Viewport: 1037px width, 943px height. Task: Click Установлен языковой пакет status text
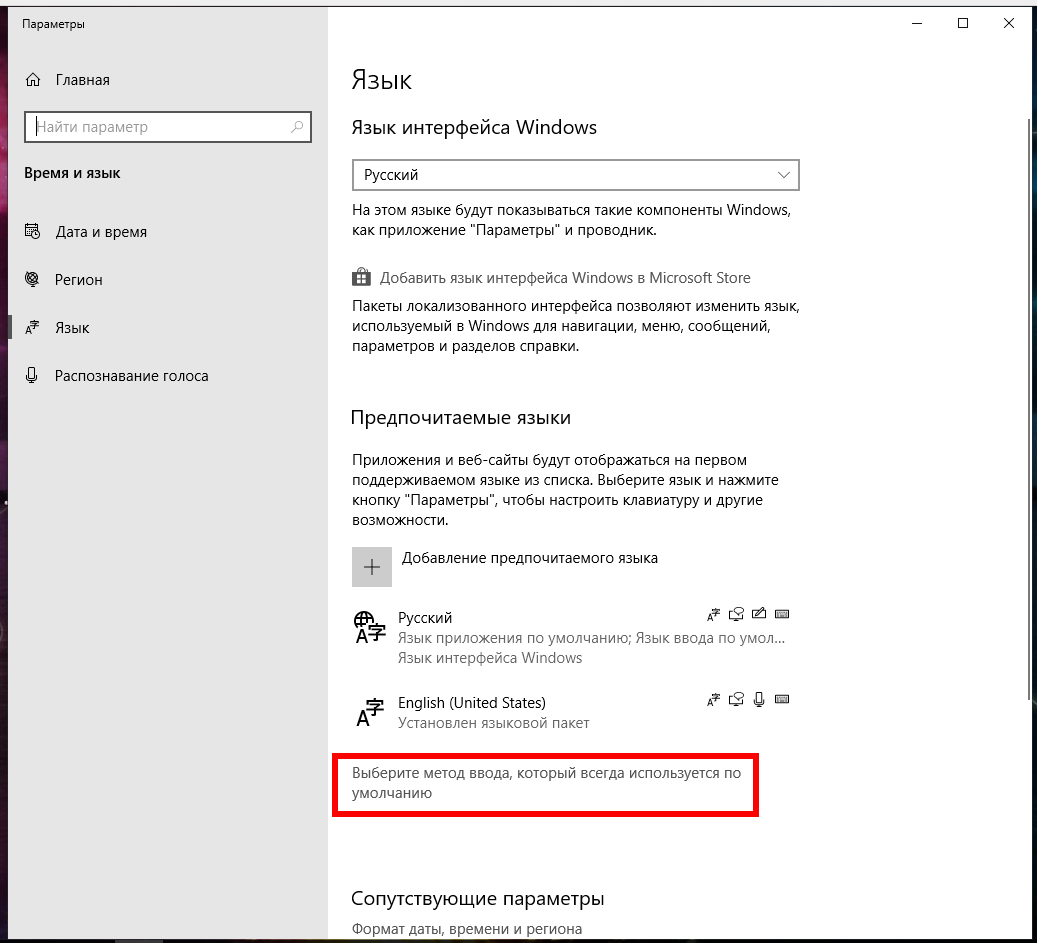point(493,723)
